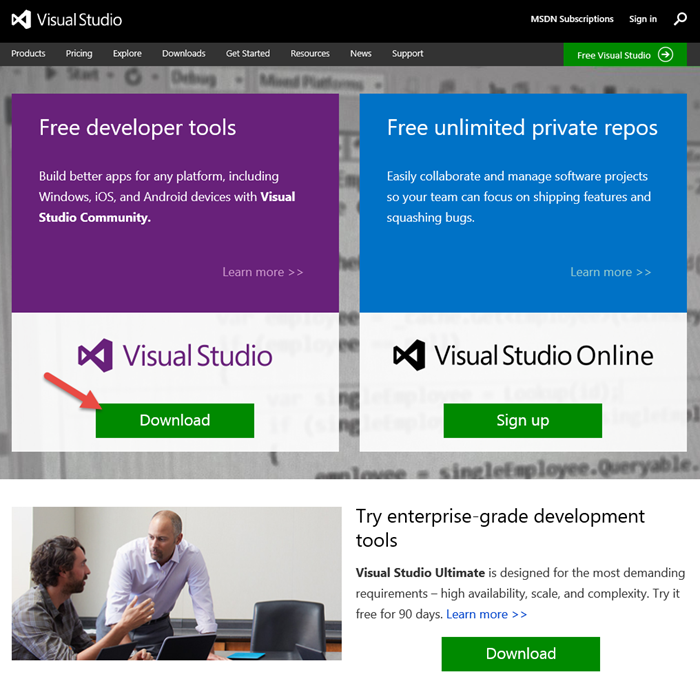This screenshot has height=681, width=700.
Task: Open the Explore menu item
Action: (x=127, y=54)
